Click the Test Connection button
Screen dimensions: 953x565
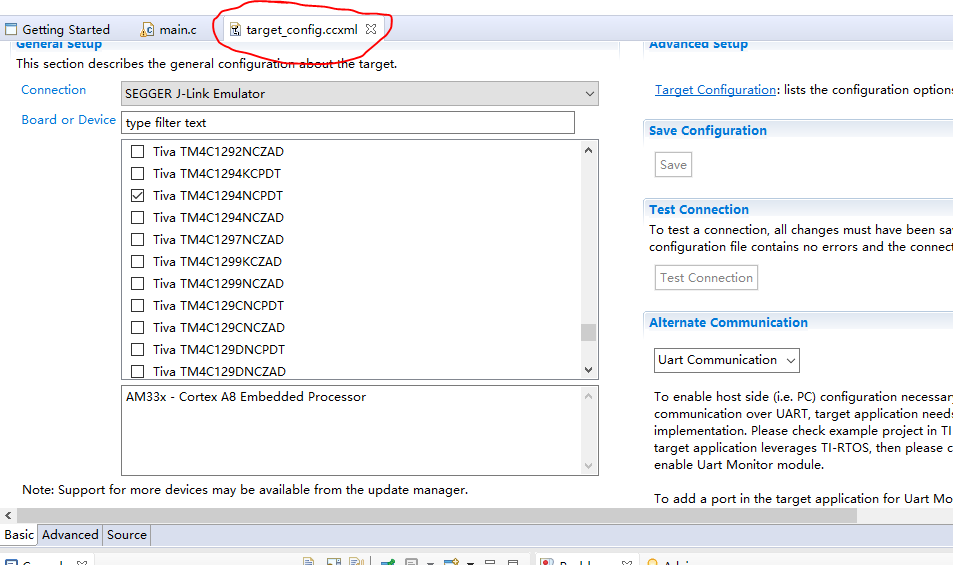[x=706, y=278]
